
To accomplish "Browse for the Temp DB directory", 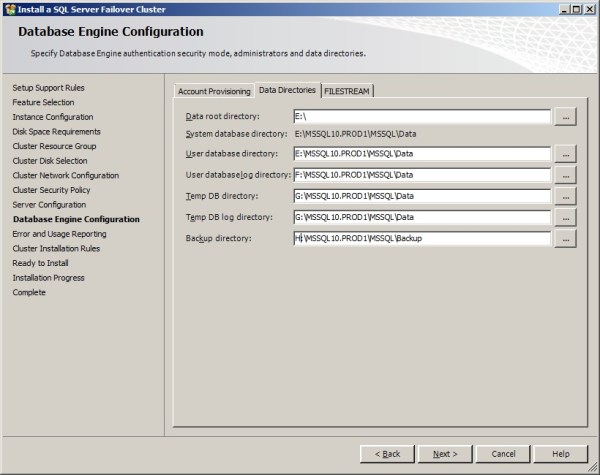I will 566,196.
